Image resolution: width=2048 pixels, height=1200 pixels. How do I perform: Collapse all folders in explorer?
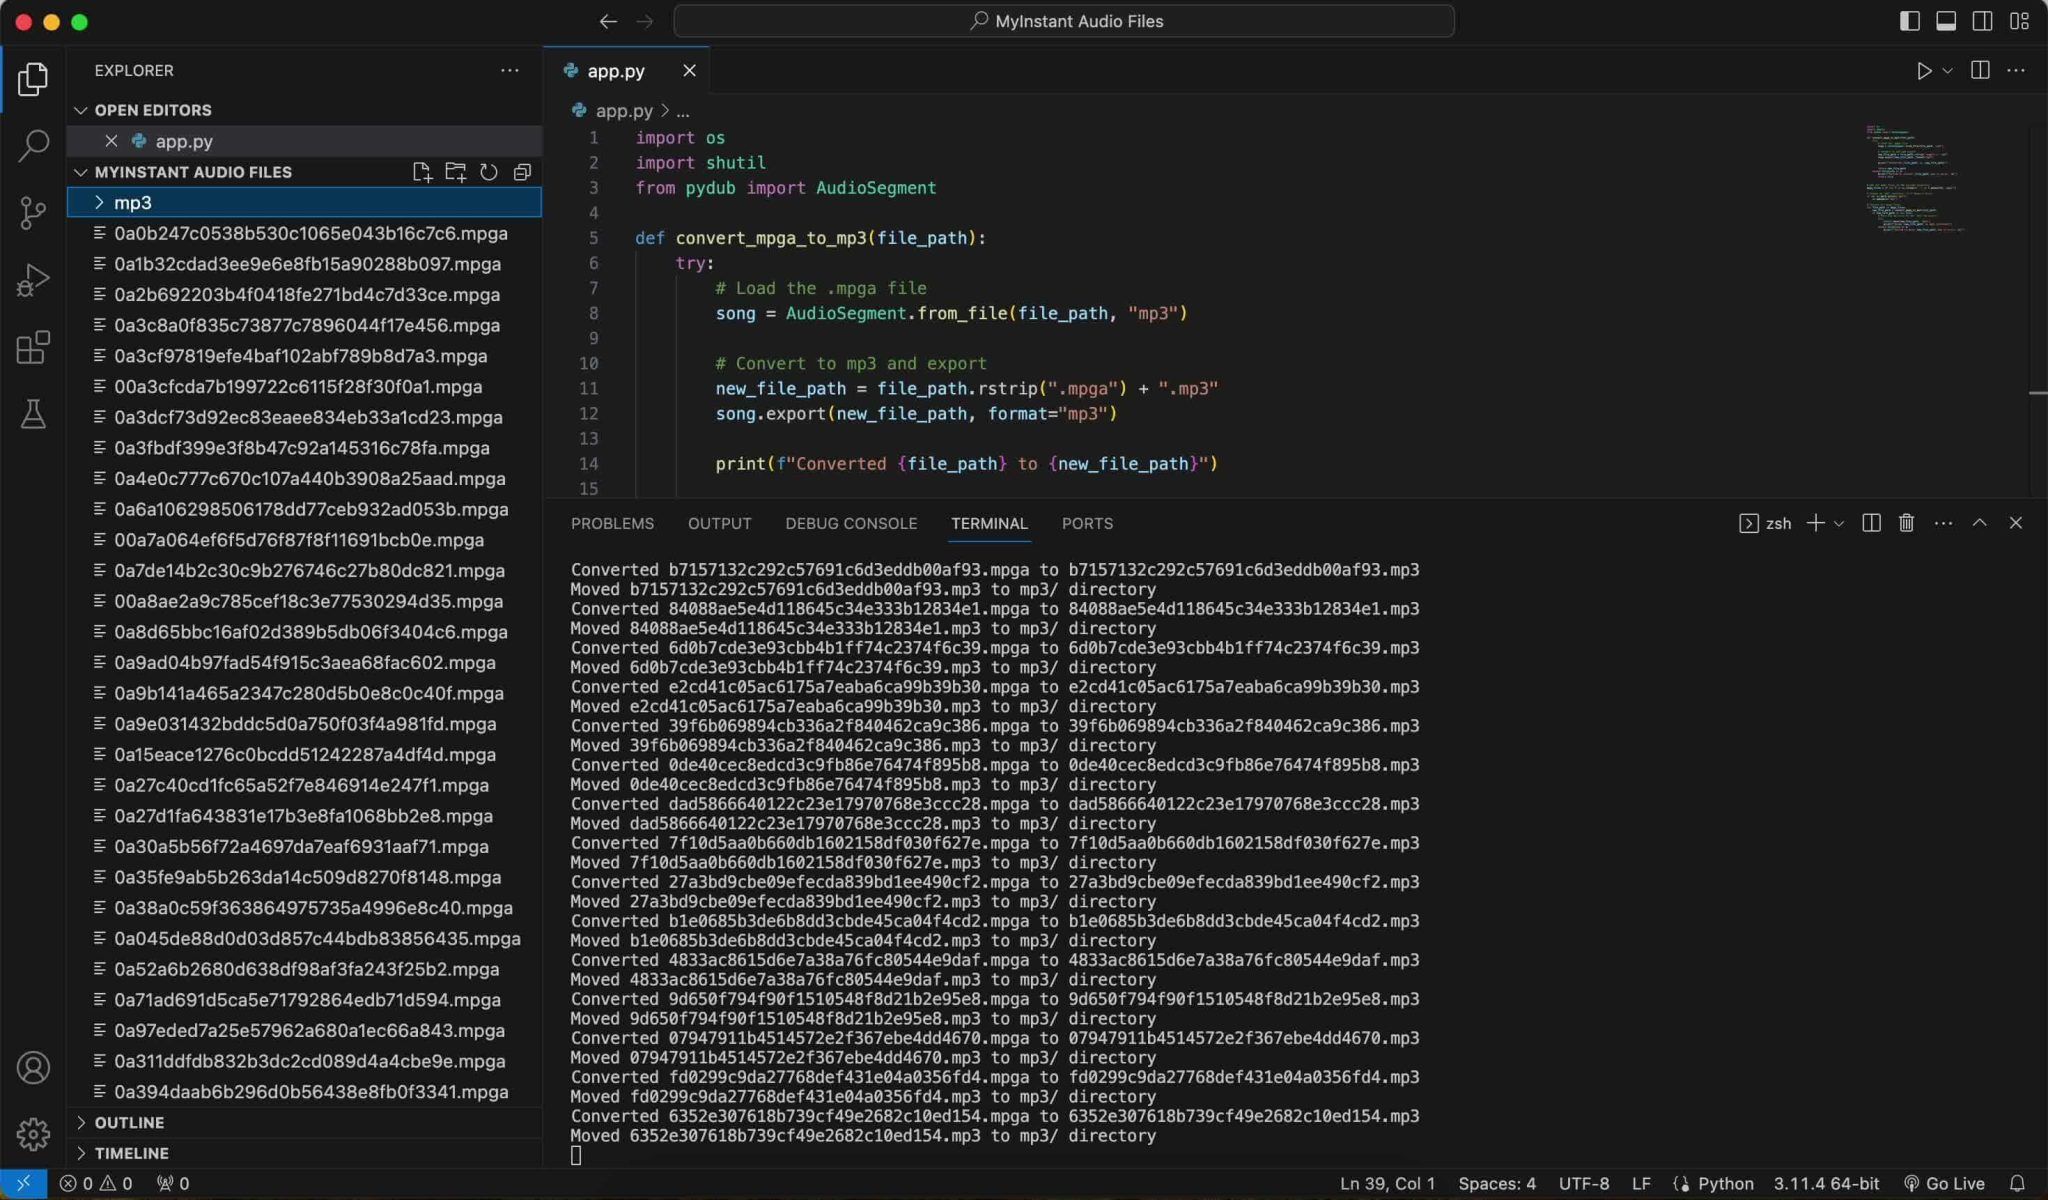coord(522,172)
